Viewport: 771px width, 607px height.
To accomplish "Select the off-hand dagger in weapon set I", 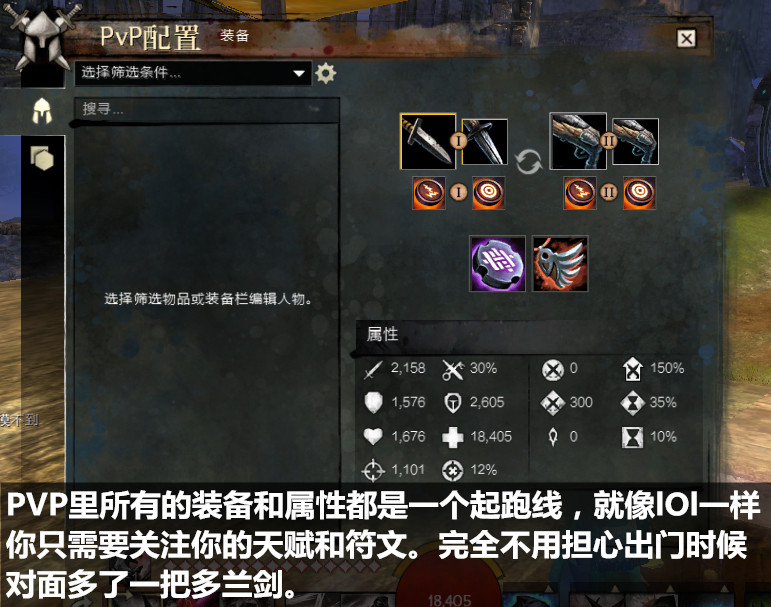I will click(x=484, y=142).
